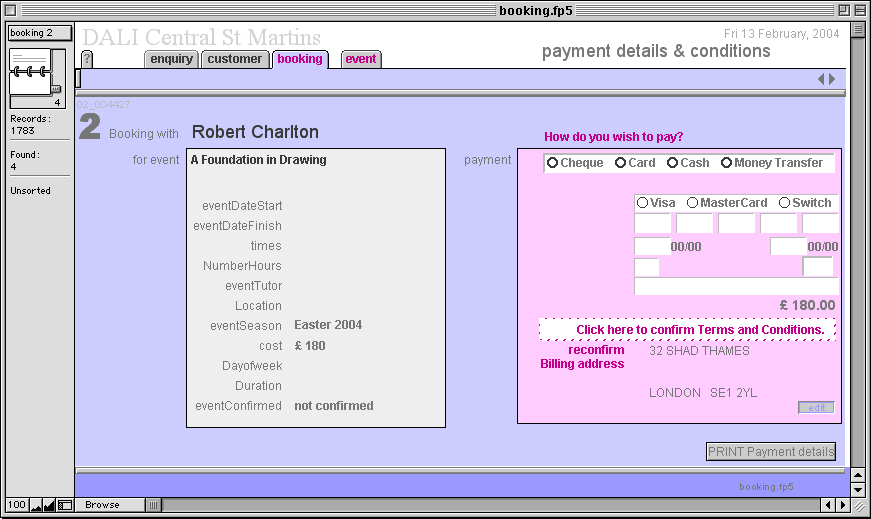Click the question mark help tab

[x=87, y=59]
